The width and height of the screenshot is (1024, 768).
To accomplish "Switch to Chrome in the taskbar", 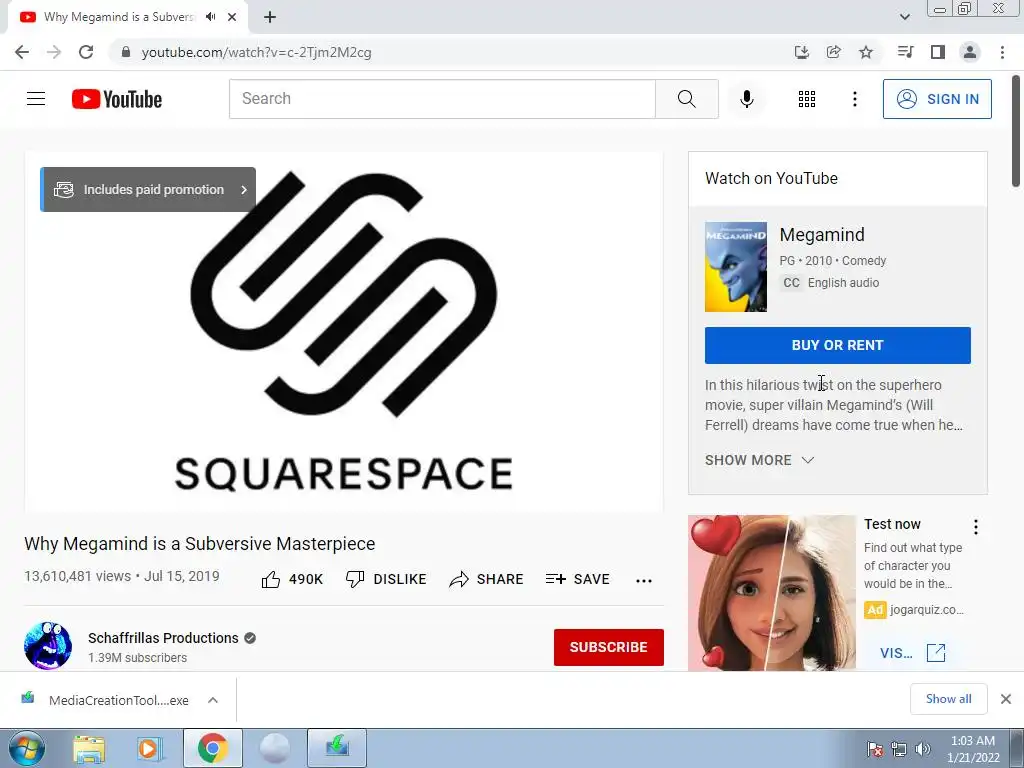I will point(212,748).
